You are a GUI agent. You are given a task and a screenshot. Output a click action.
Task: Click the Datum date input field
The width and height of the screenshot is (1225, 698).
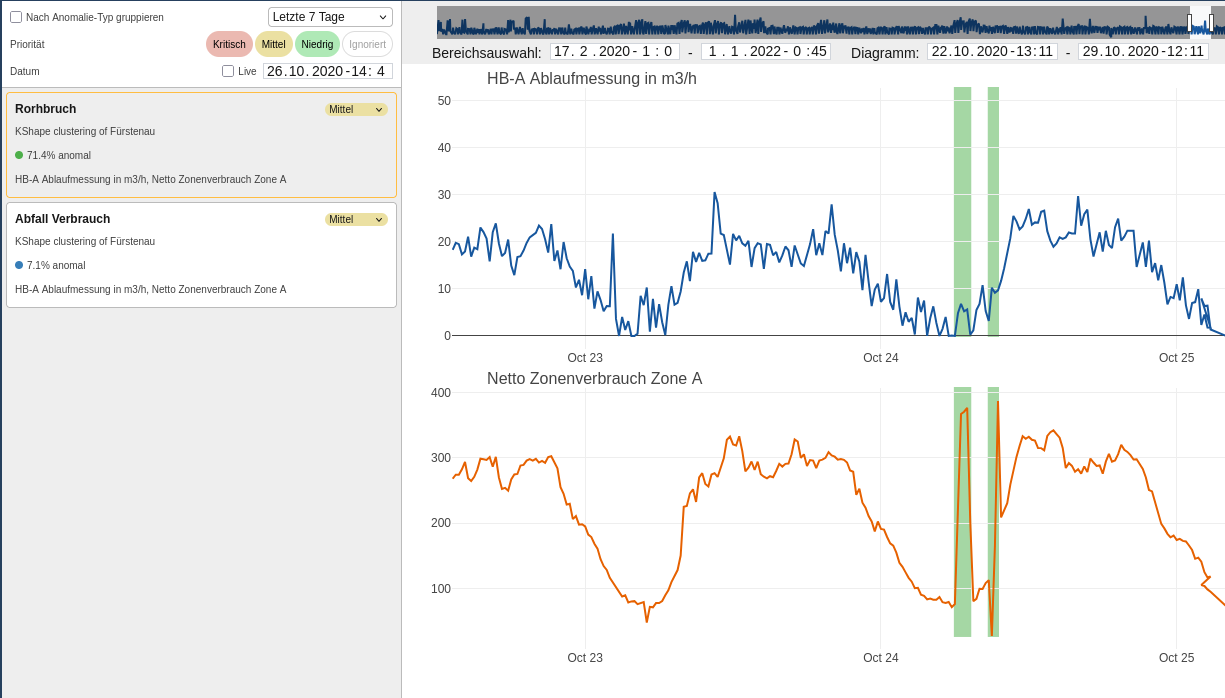(x=328, y=71)
